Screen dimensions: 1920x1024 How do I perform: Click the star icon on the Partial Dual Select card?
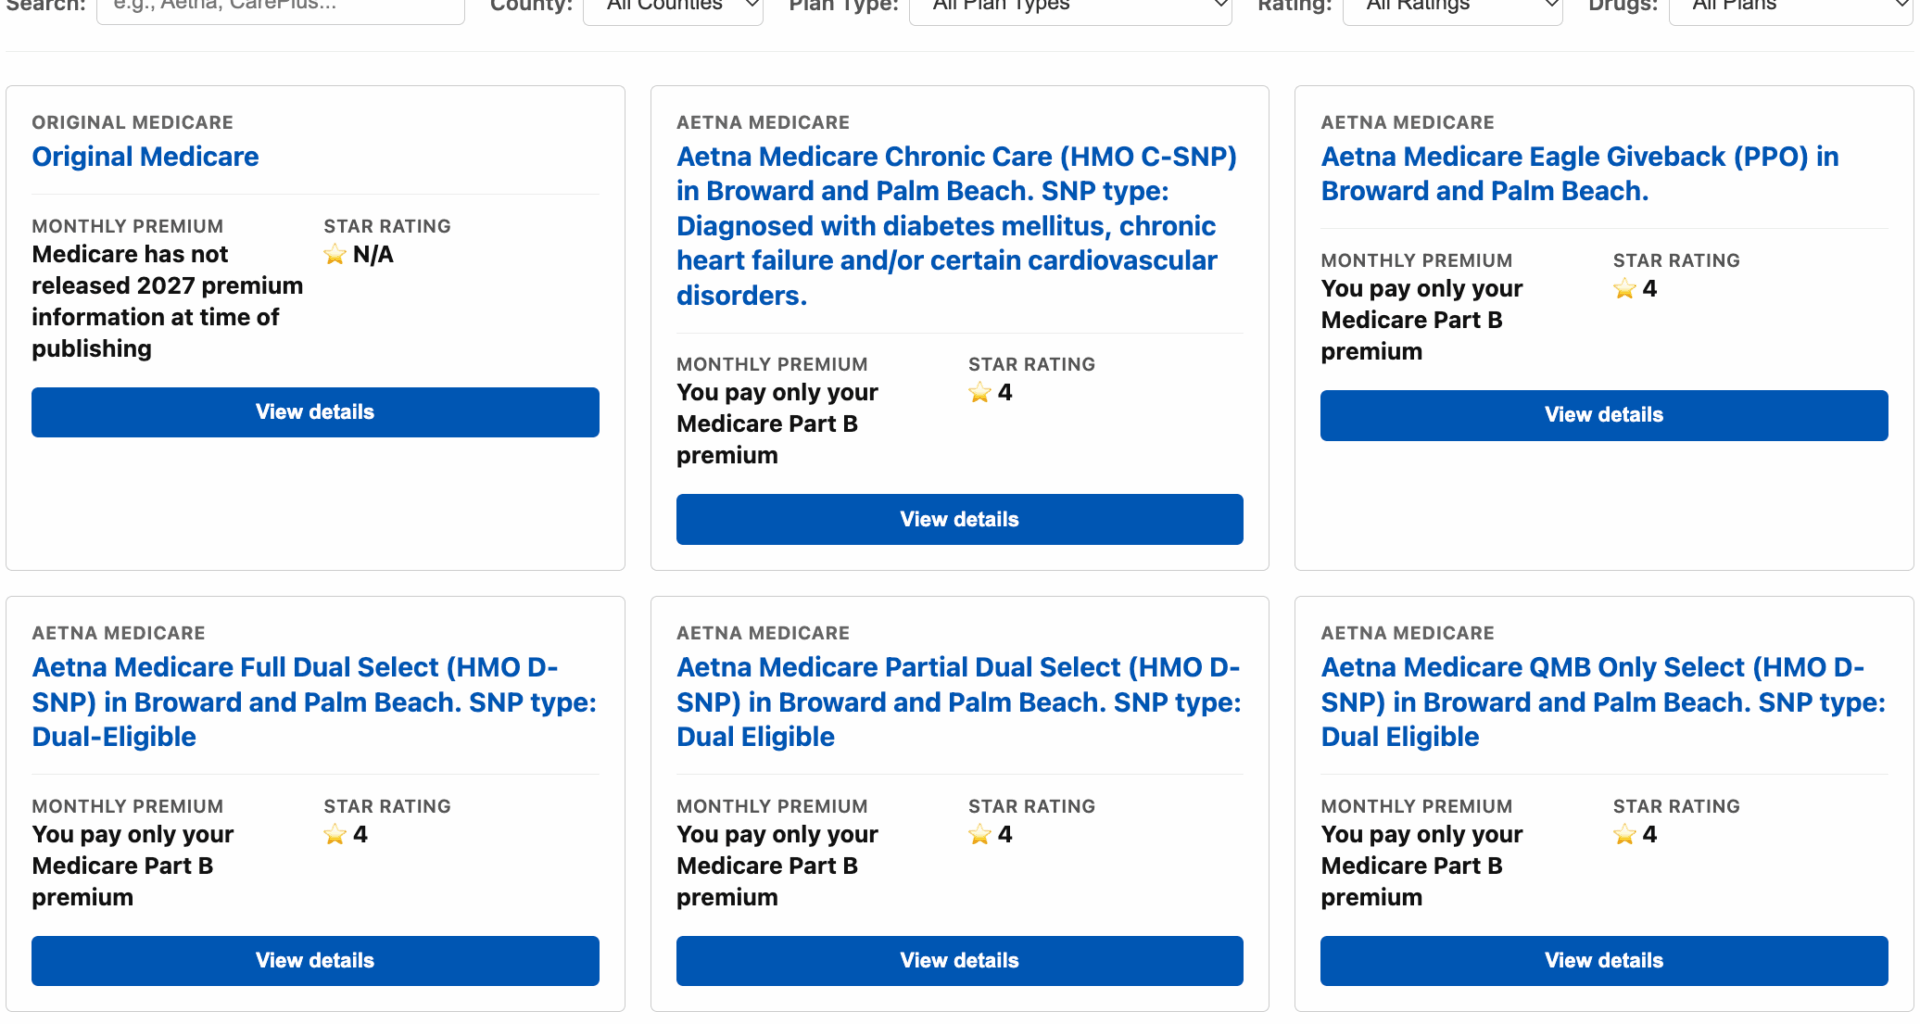(x=980, y=835)
